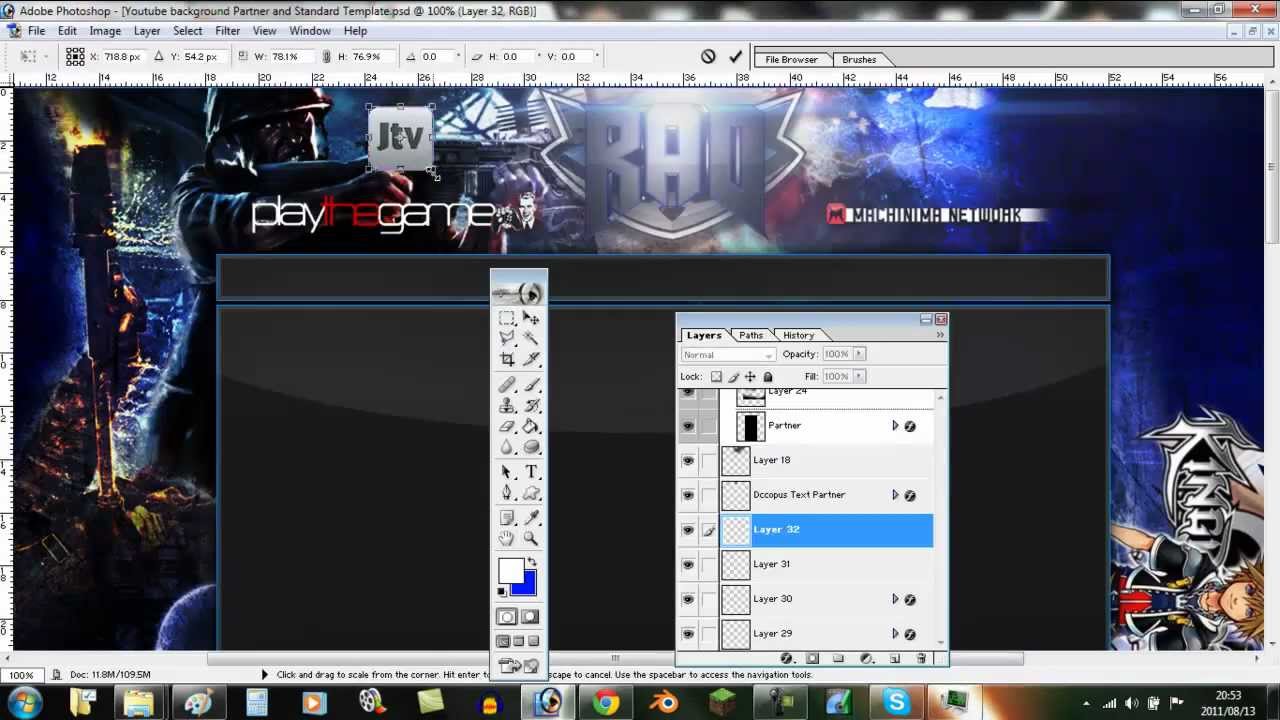This screenshot has height=720, width=1280.
Task: Select the Notes tool
Action: (507, 517)
